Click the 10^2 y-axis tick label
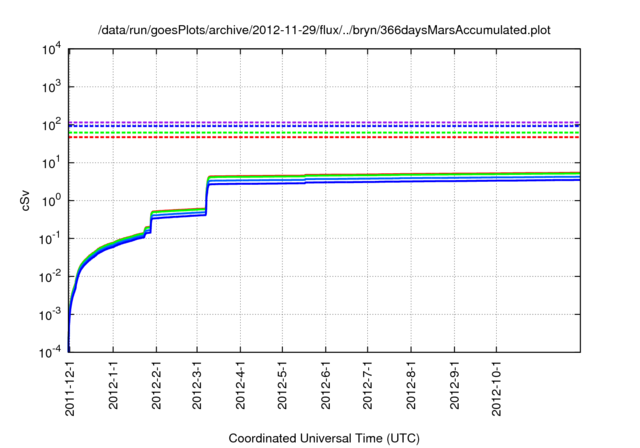This screenshot has height=448, width=640. tap(51, 125)
